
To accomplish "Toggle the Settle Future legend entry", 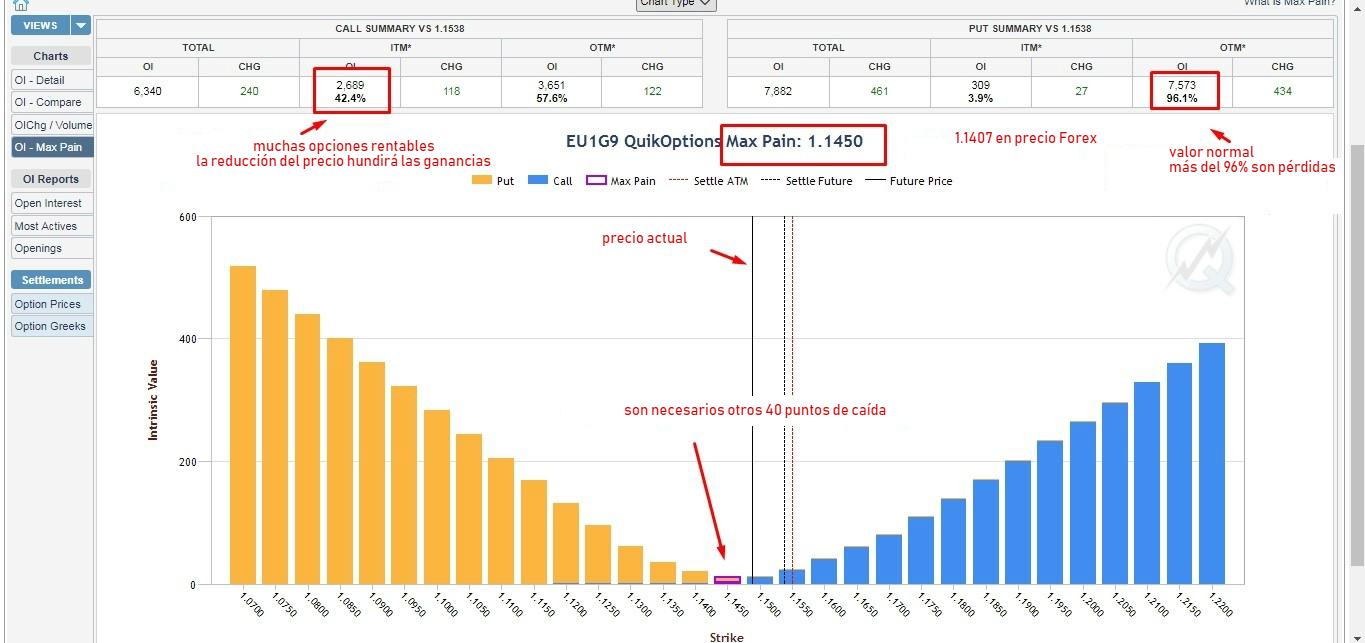I will (x=806, y=181).
